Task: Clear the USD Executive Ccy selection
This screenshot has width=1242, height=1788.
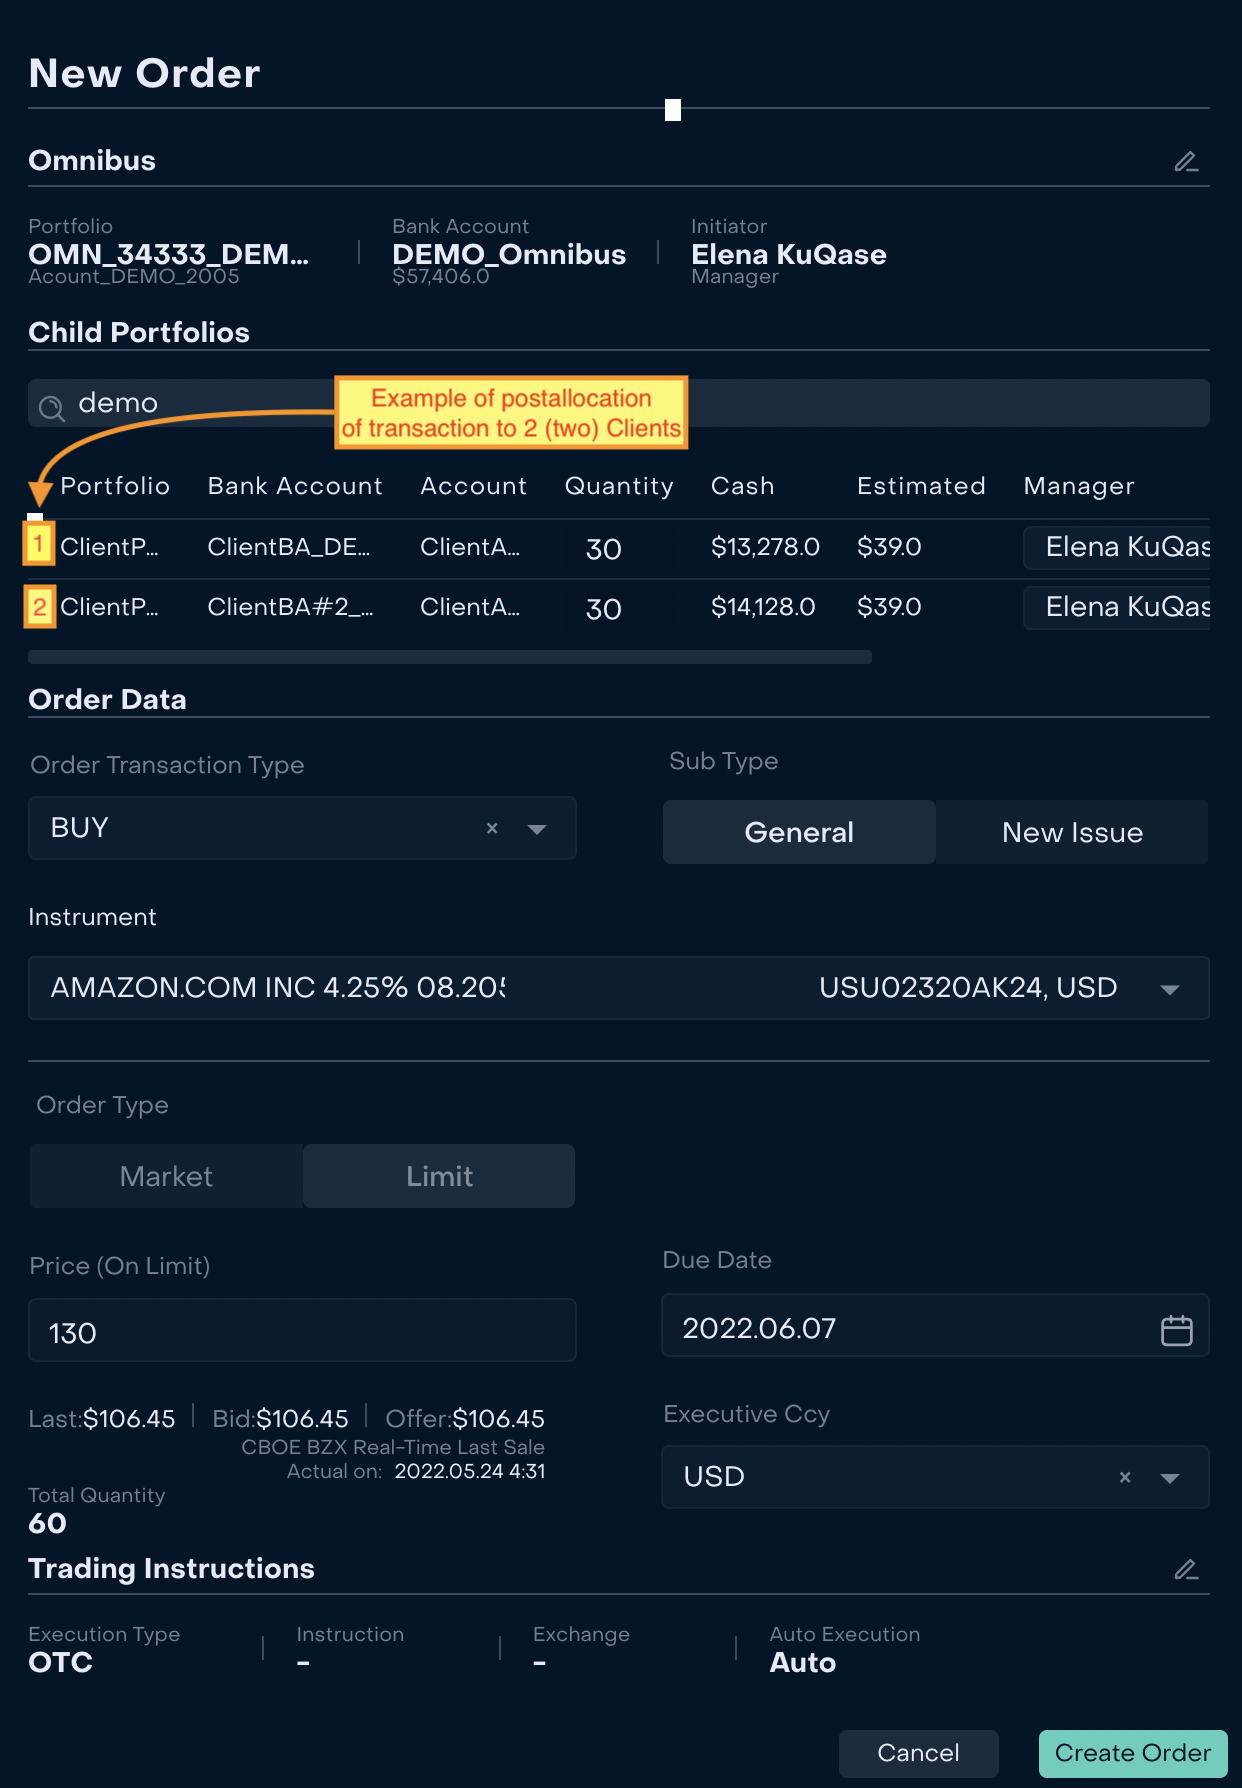Action: coord(1125,1477)
